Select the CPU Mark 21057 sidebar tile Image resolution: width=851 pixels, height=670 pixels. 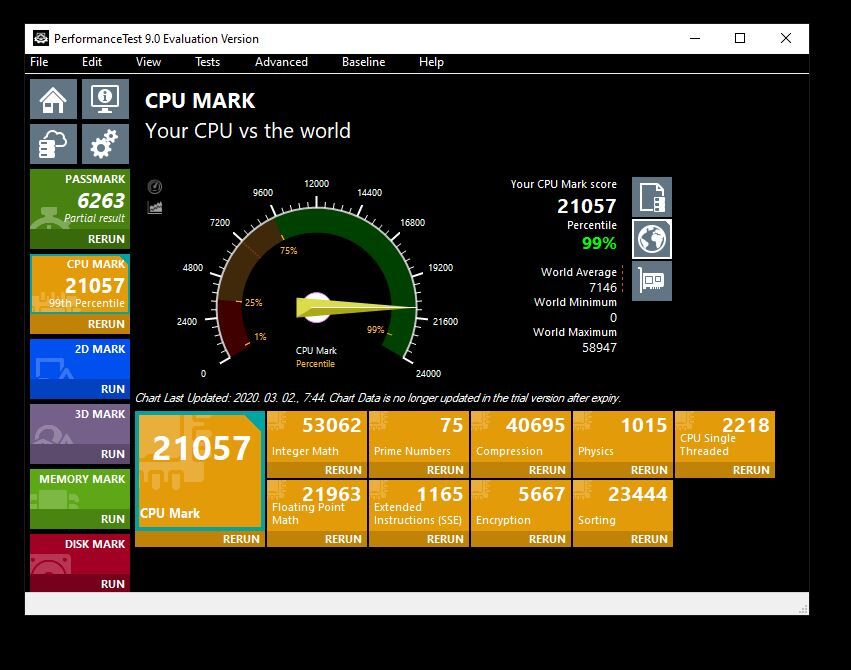tap(80, 284)
